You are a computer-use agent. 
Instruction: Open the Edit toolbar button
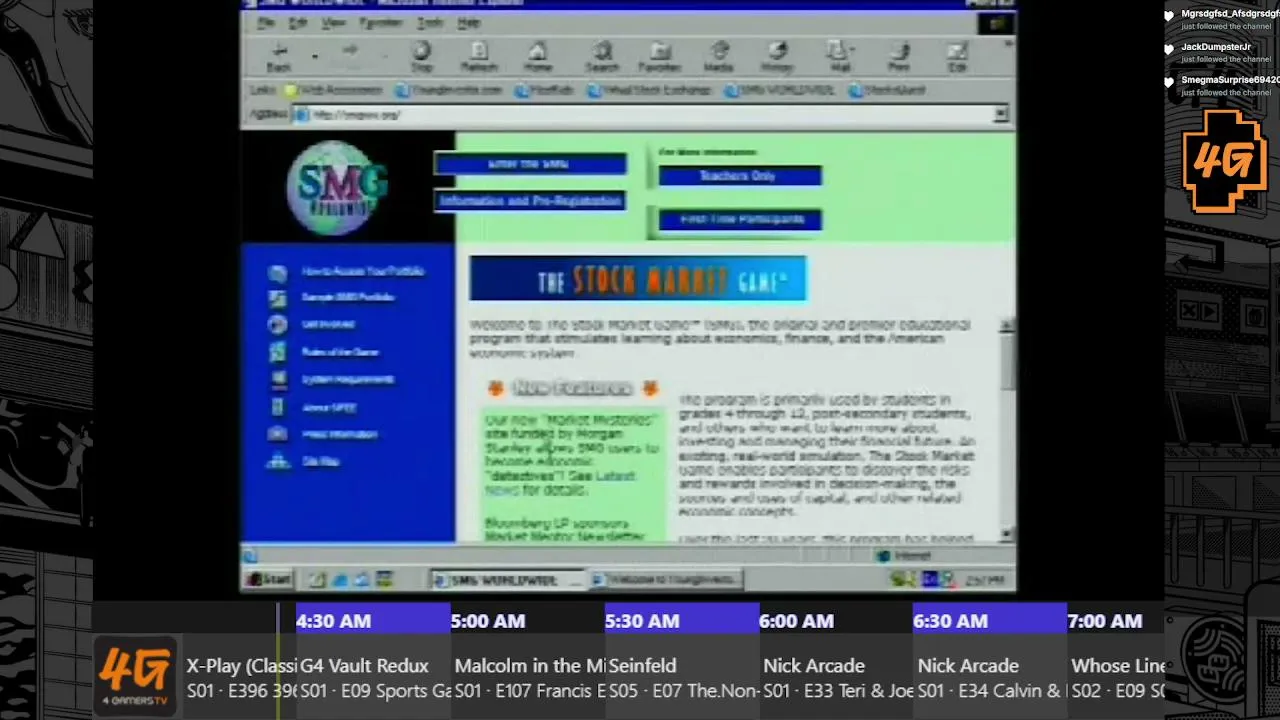957,57
